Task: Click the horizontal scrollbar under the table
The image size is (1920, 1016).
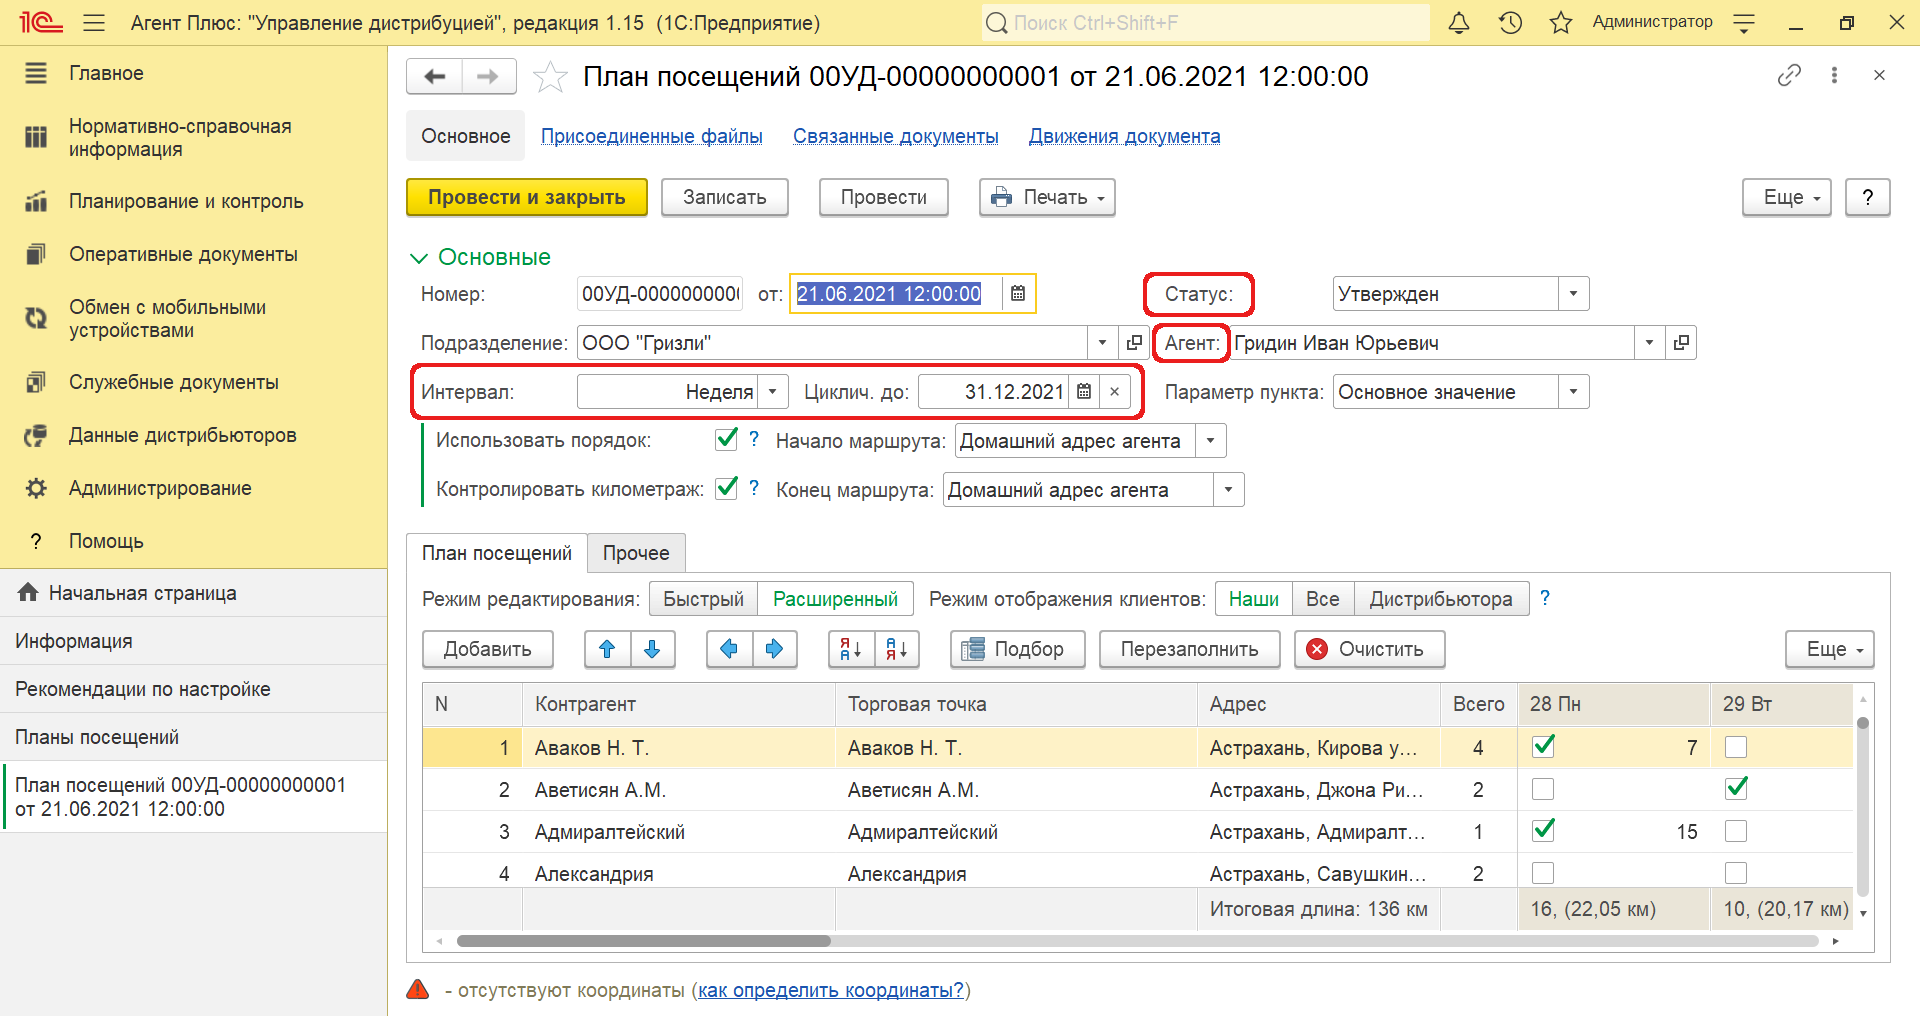Action: [x=1136, y=941]
